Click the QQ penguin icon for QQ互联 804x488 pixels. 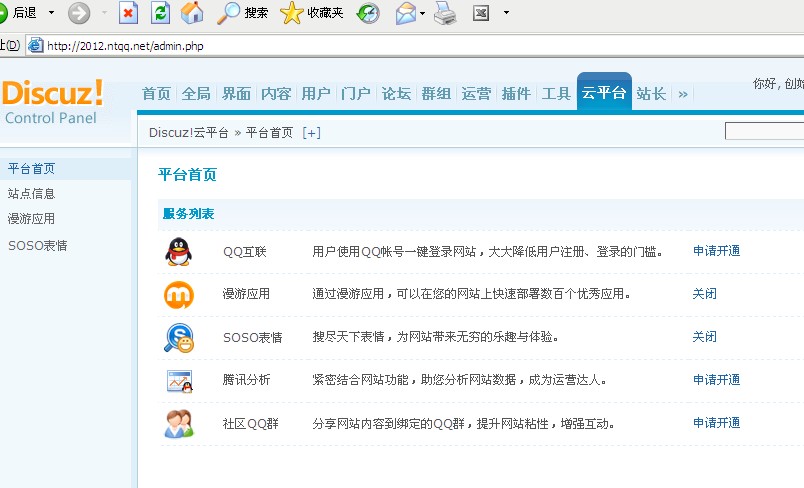point(178,252)
